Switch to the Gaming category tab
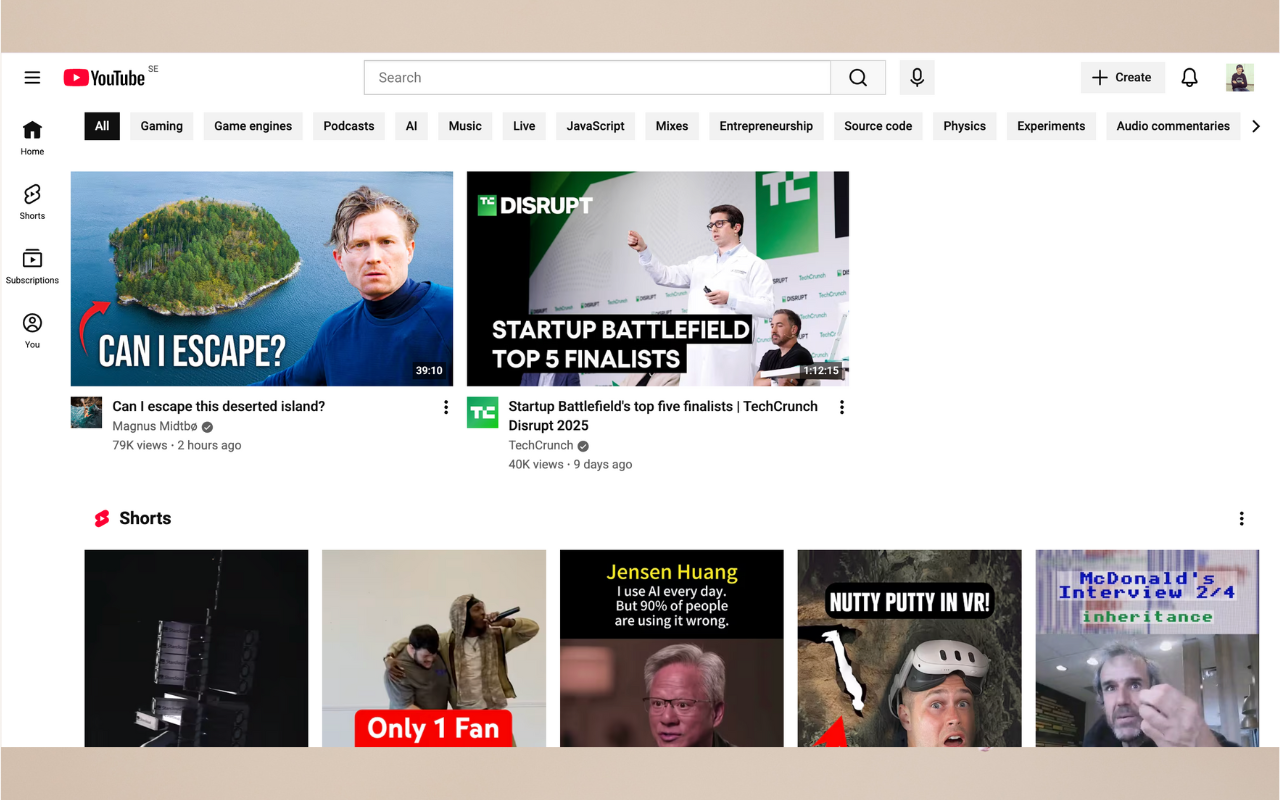This screenshot has height=800, width=1280. (x=161, y=126)
